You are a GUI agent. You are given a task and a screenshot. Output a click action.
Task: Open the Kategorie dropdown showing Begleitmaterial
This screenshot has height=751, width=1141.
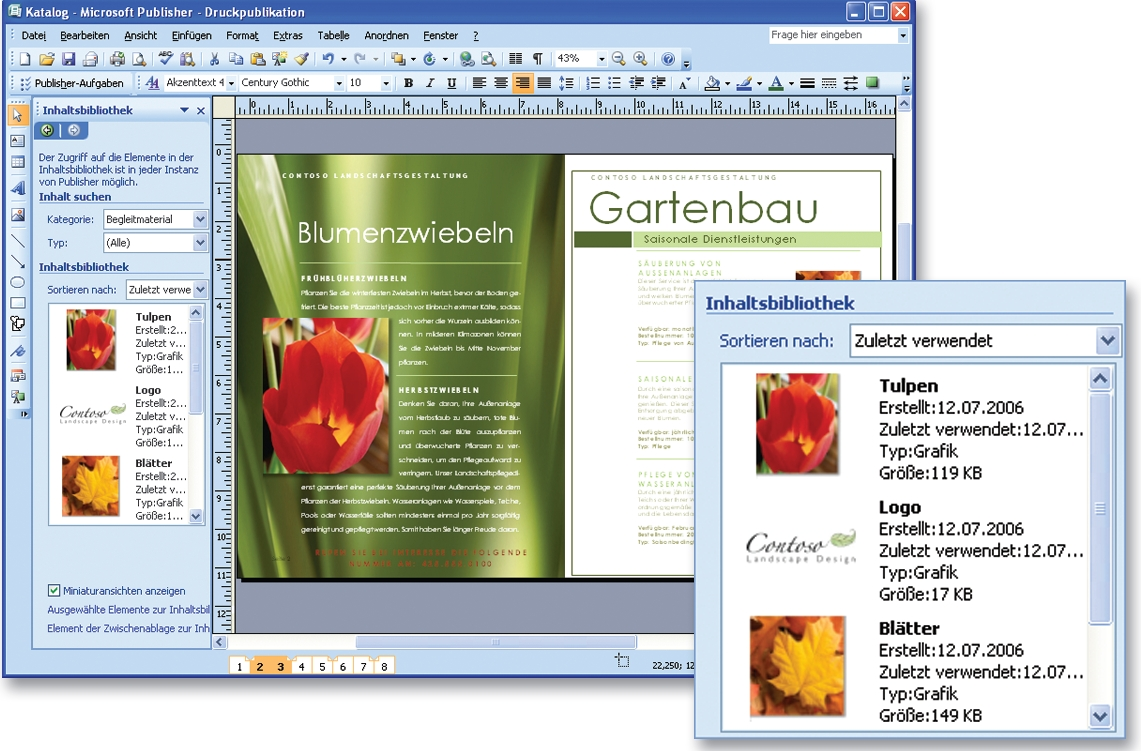coord(200,219)
